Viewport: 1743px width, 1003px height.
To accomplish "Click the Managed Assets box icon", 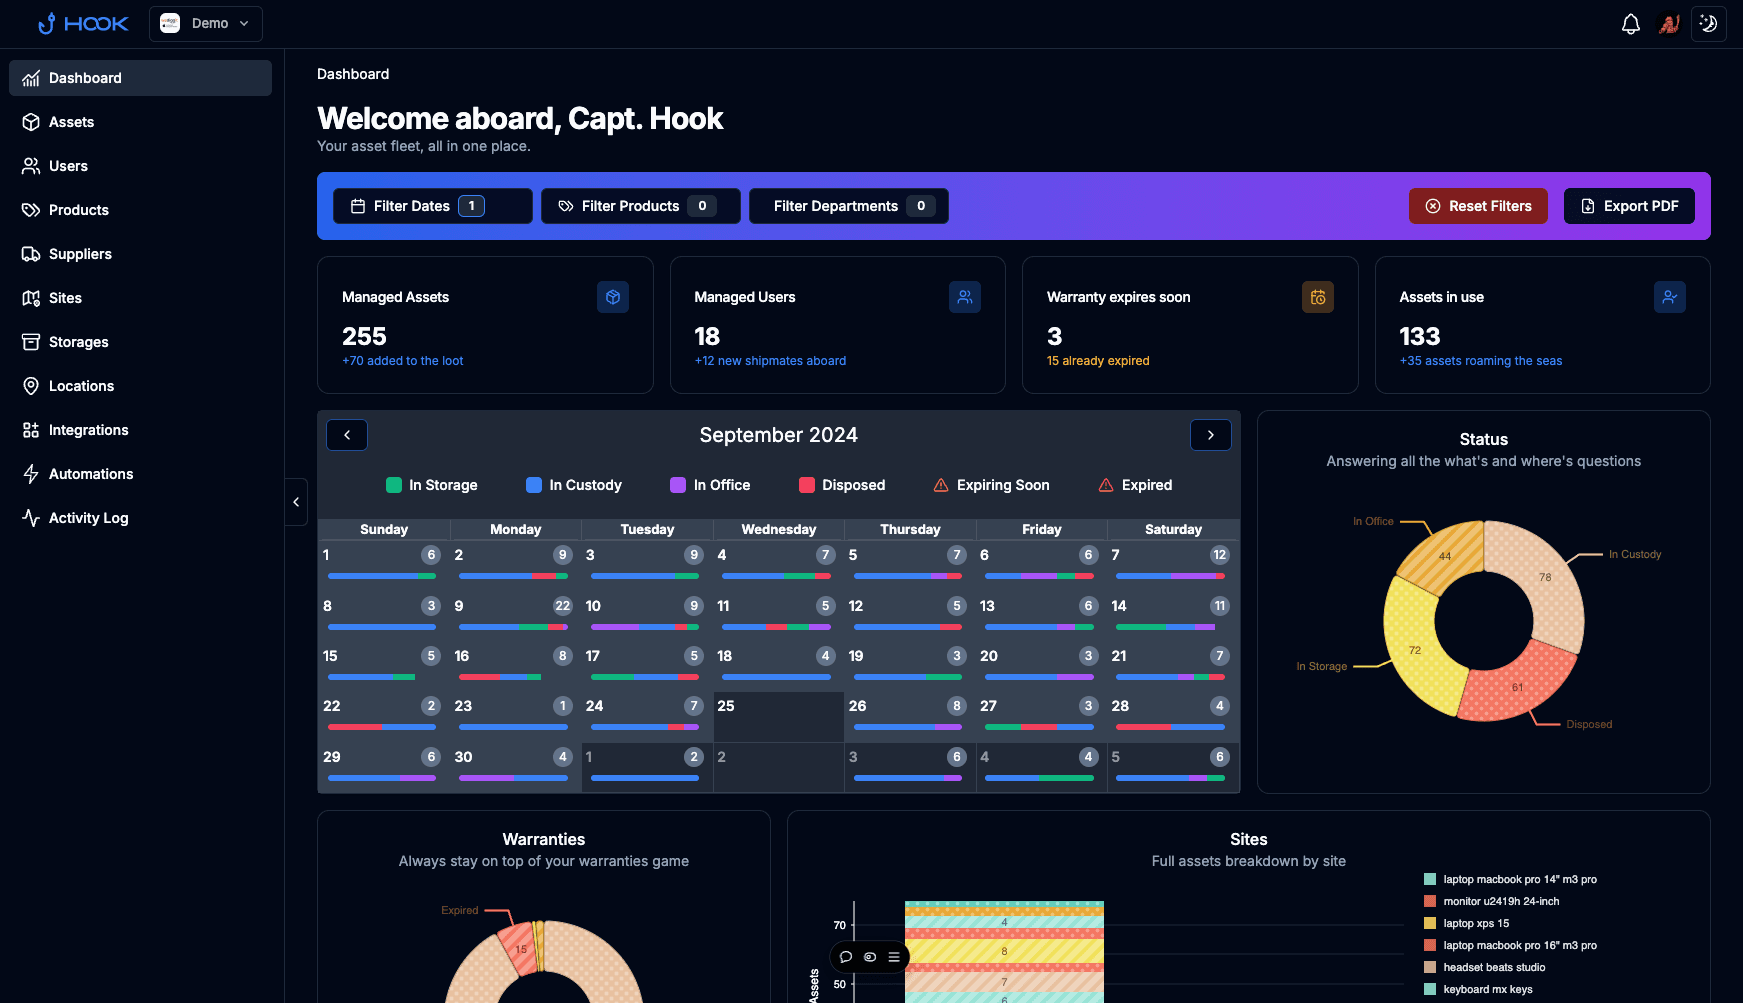I will [x=612, y=297].
